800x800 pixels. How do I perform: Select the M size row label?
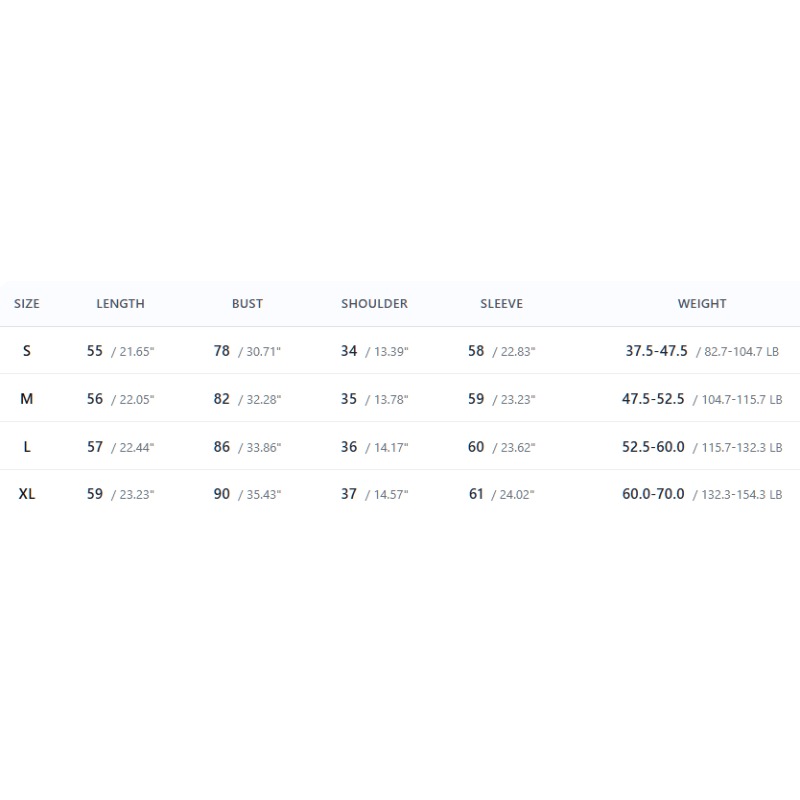[27, 398]
